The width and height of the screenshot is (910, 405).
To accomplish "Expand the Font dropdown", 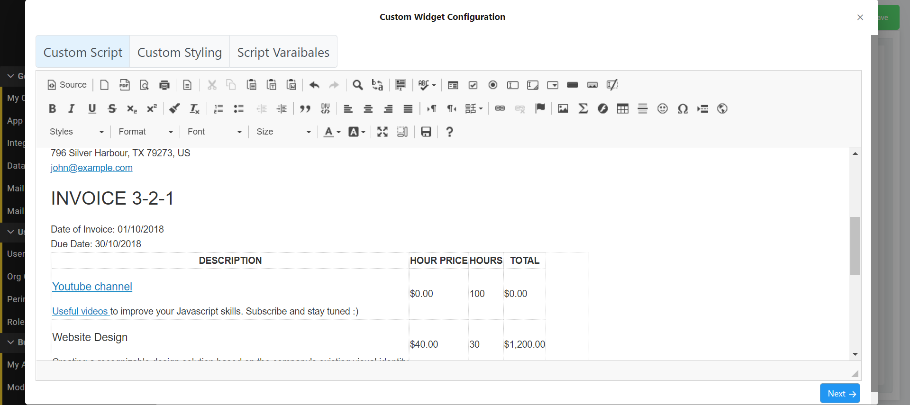I will [214, 132].
